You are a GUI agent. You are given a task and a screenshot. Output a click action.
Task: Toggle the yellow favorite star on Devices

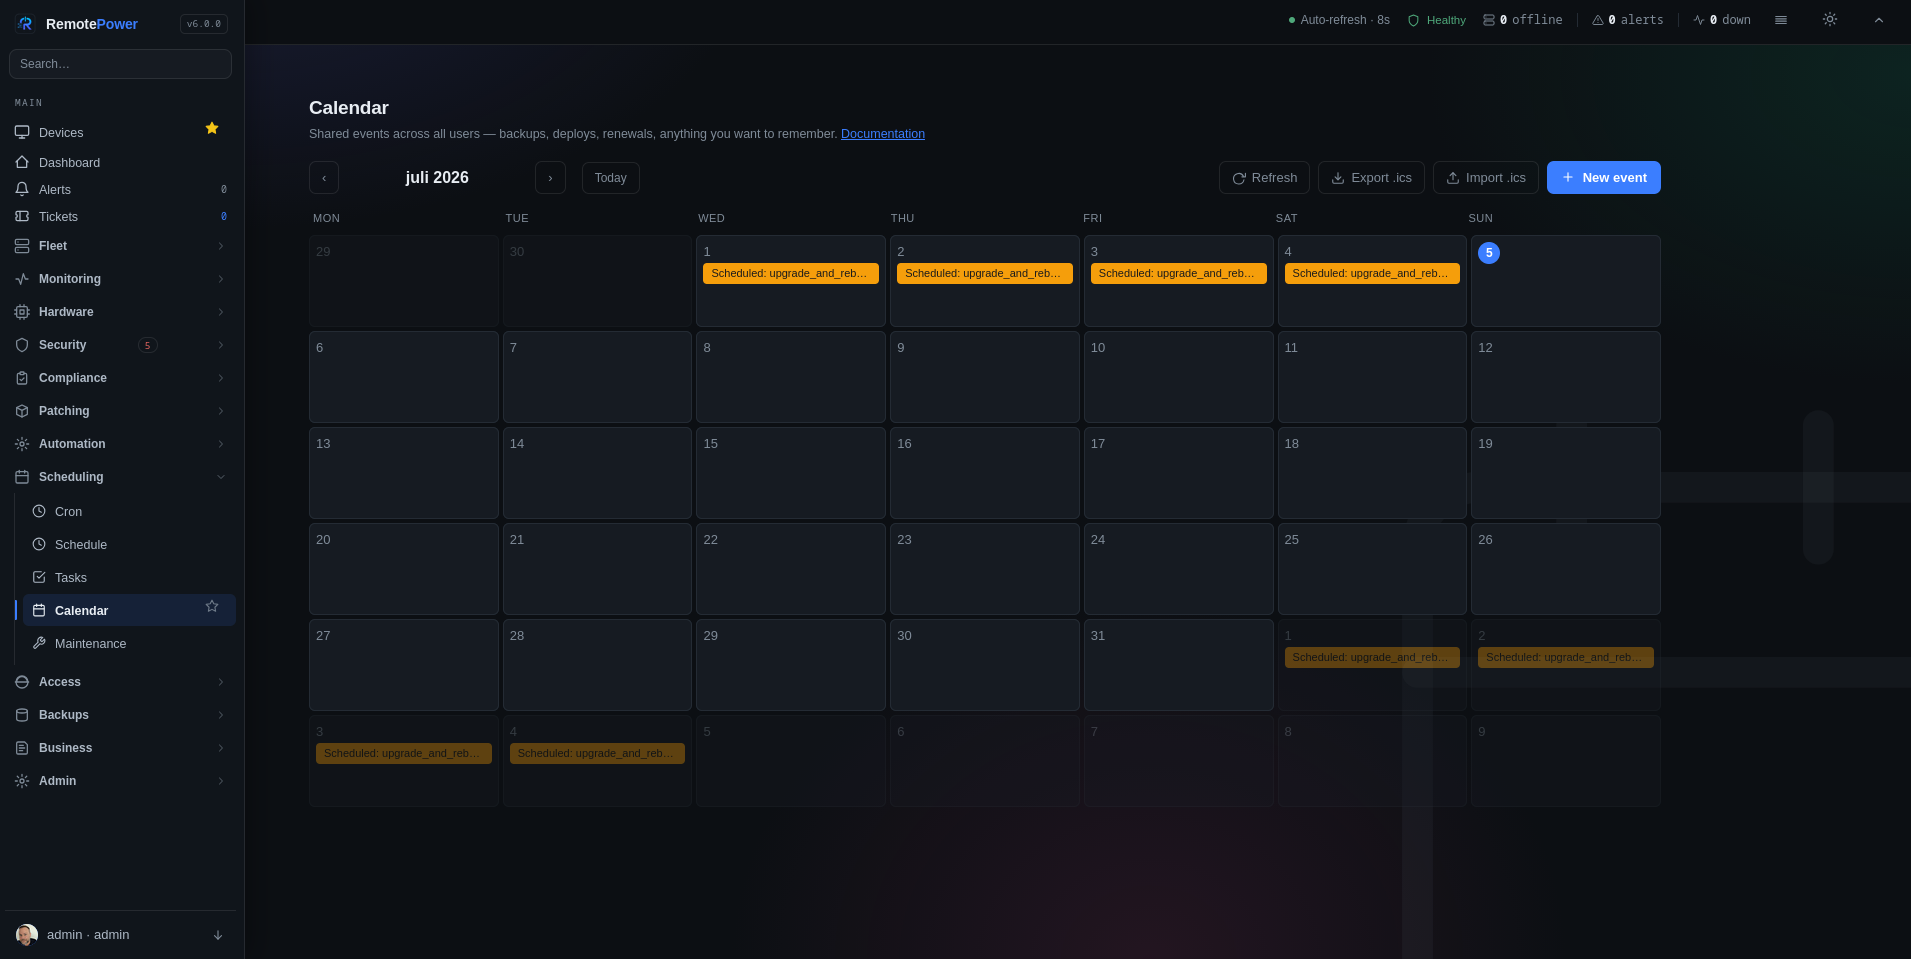(x=212, y=128)
